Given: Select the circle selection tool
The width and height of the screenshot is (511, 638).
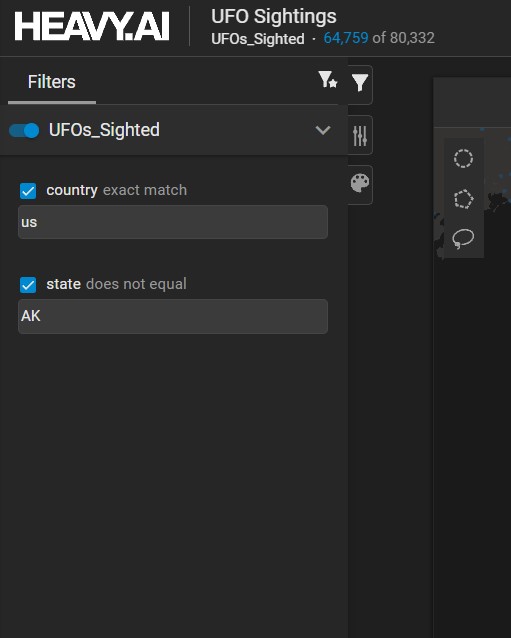Looking at the screenshot, I should [463, 159].
